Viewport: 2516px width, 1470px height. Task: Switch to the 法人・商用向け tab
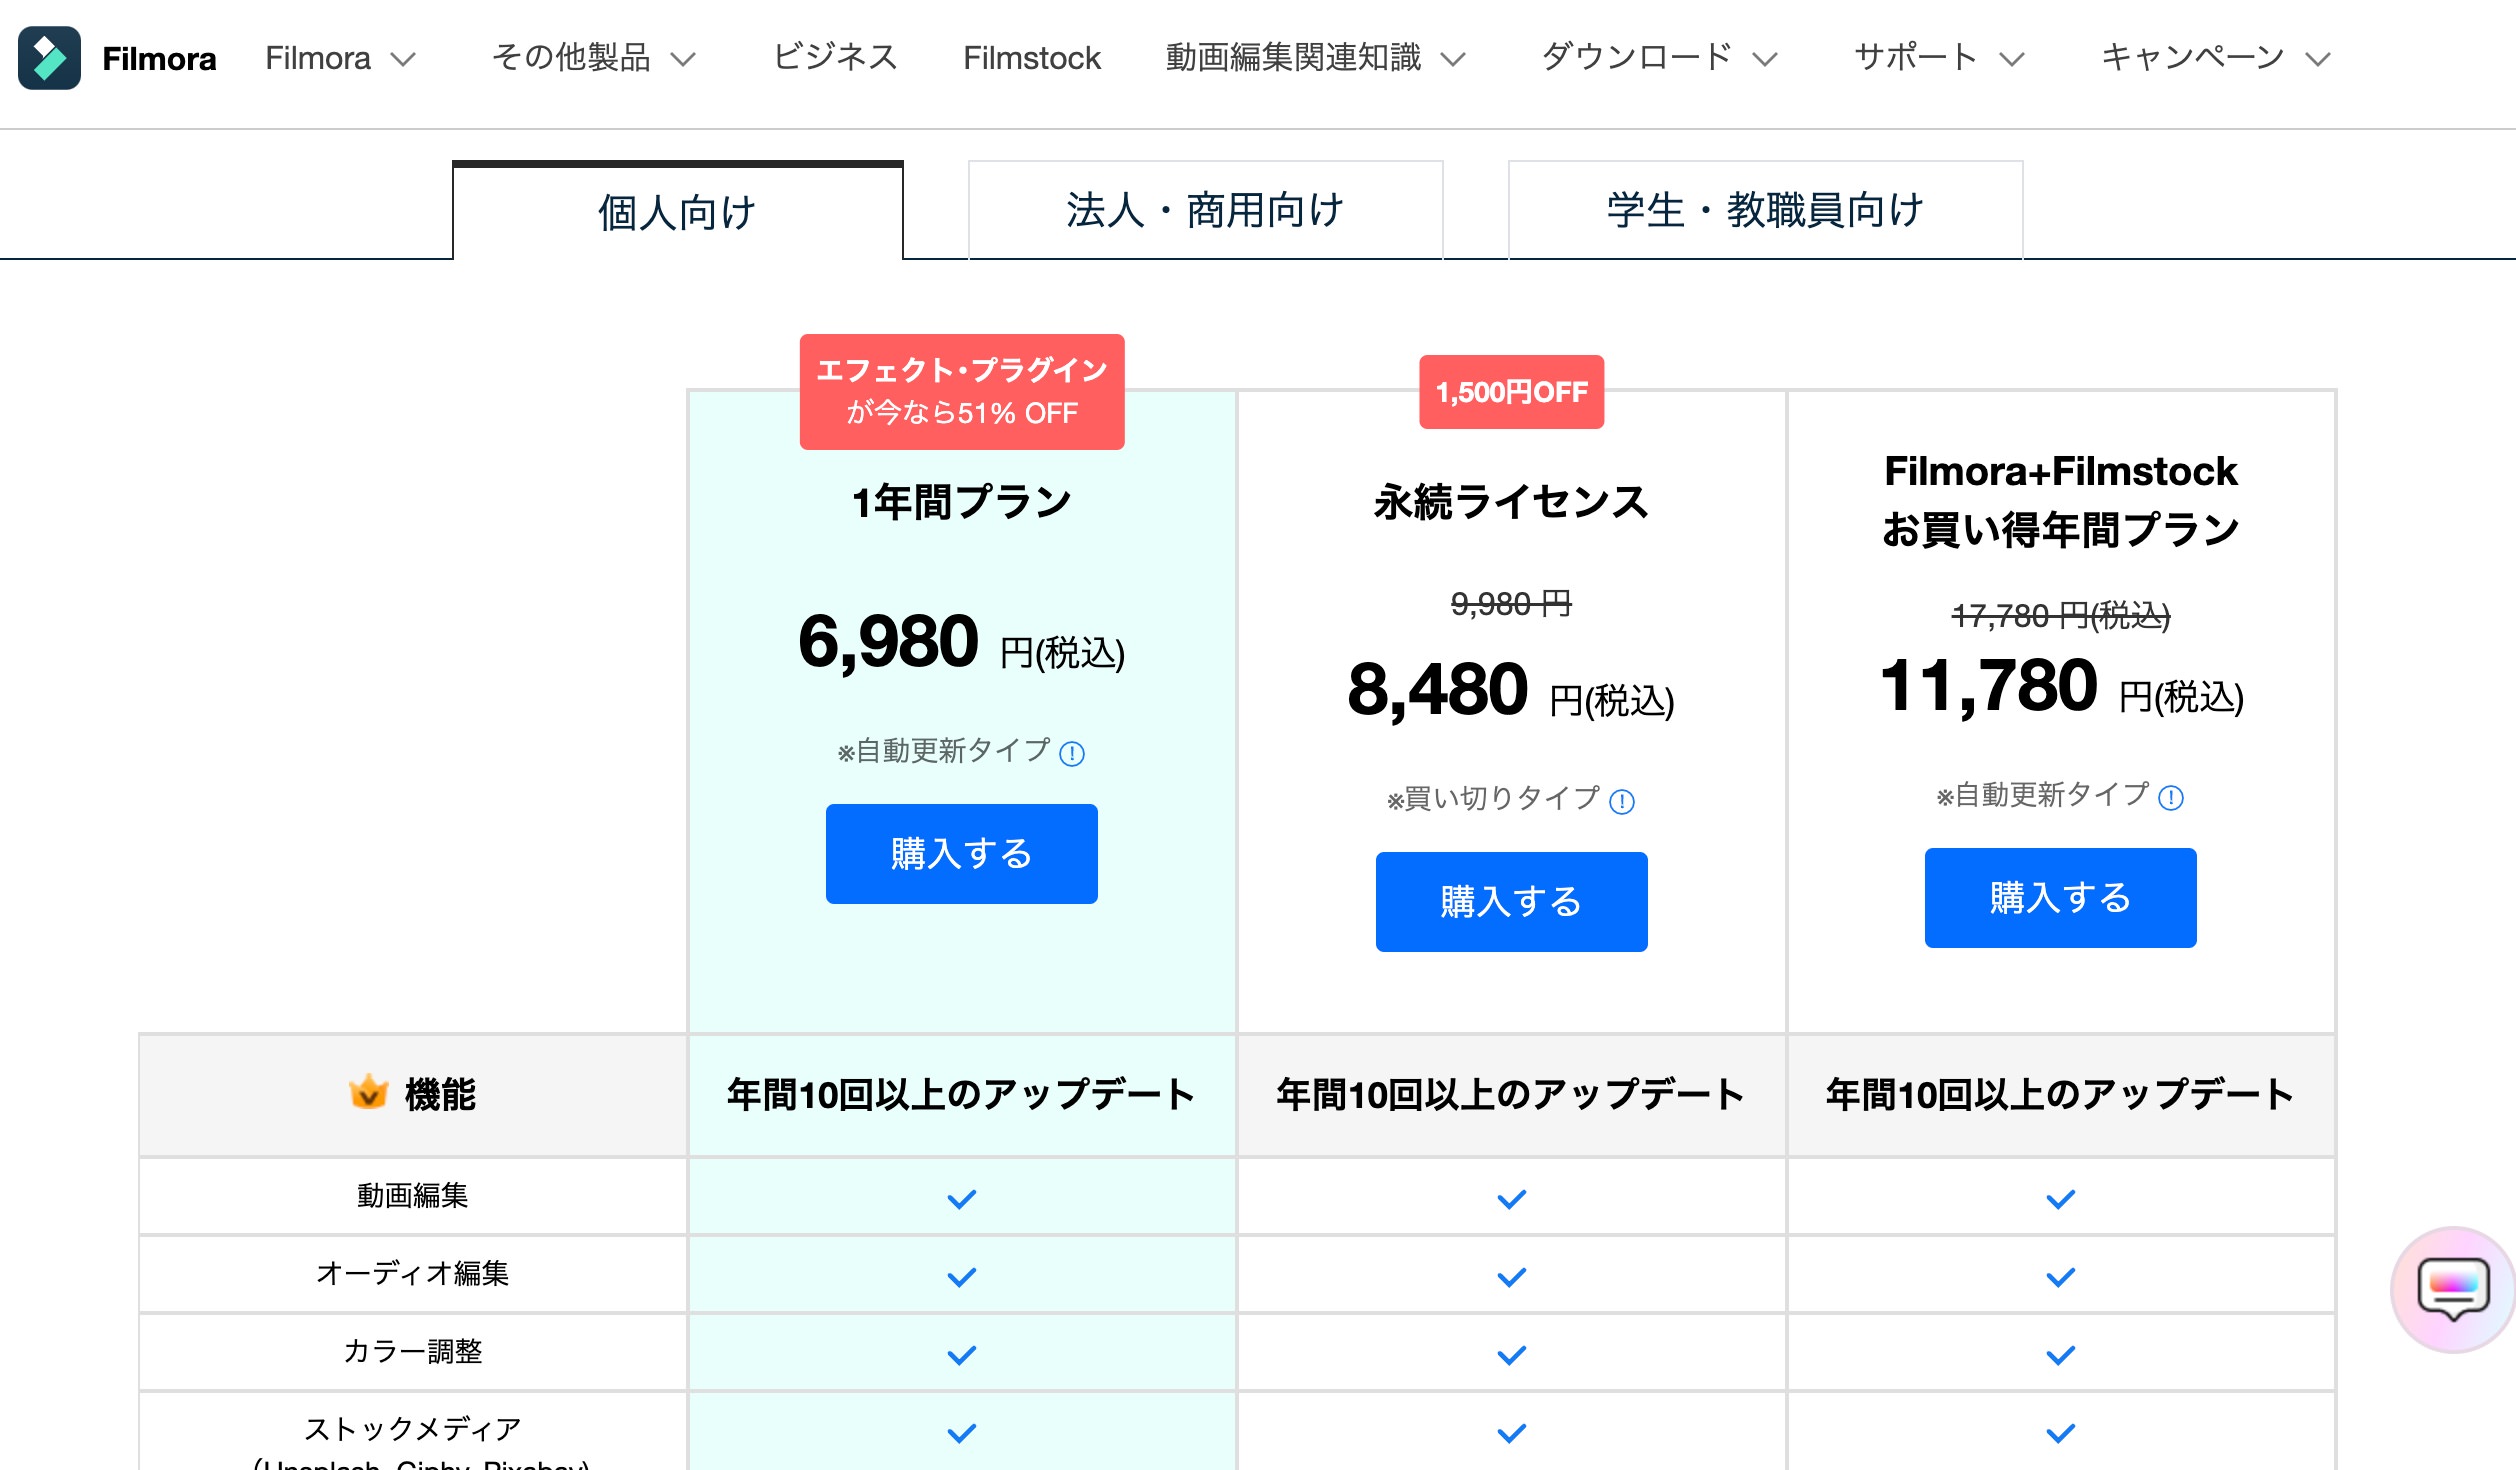click(1205, 210)
